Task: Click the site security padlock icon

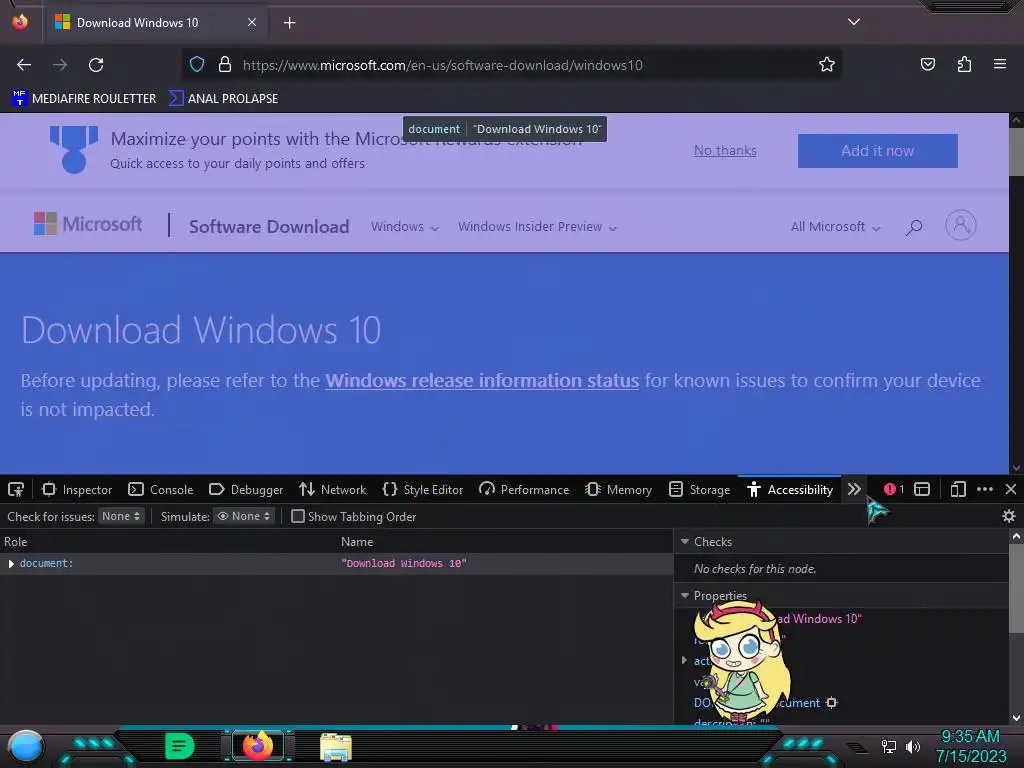Action: tap(225, 65)
